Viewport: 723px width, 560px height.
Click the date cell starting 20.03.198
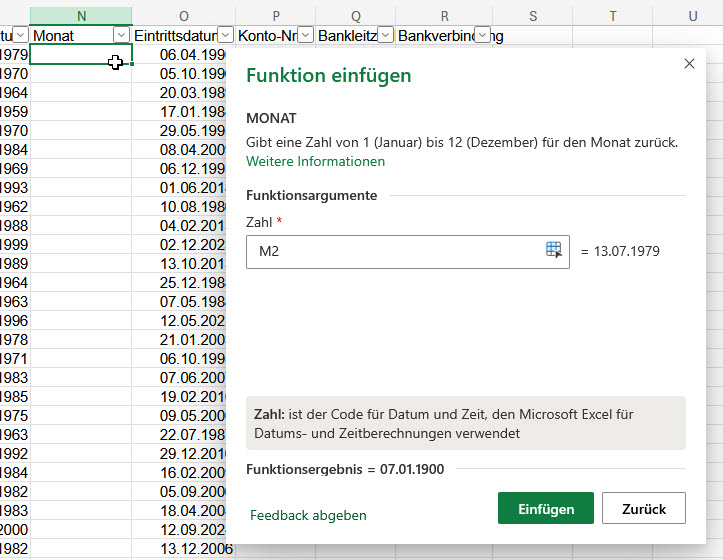180,92
